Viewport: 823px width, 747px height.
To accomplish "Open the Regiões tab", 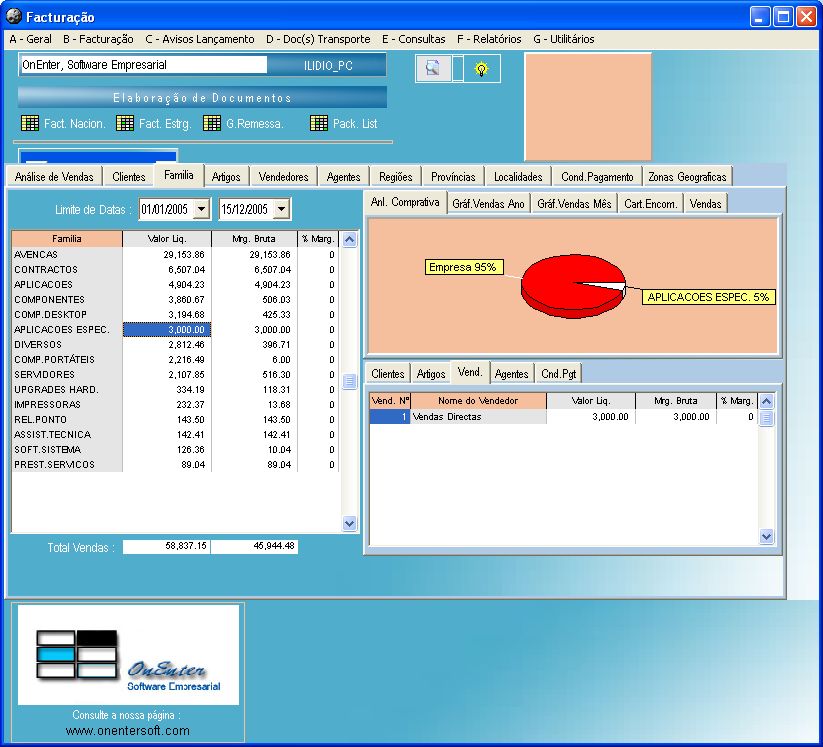I will (x=396, y=177).
